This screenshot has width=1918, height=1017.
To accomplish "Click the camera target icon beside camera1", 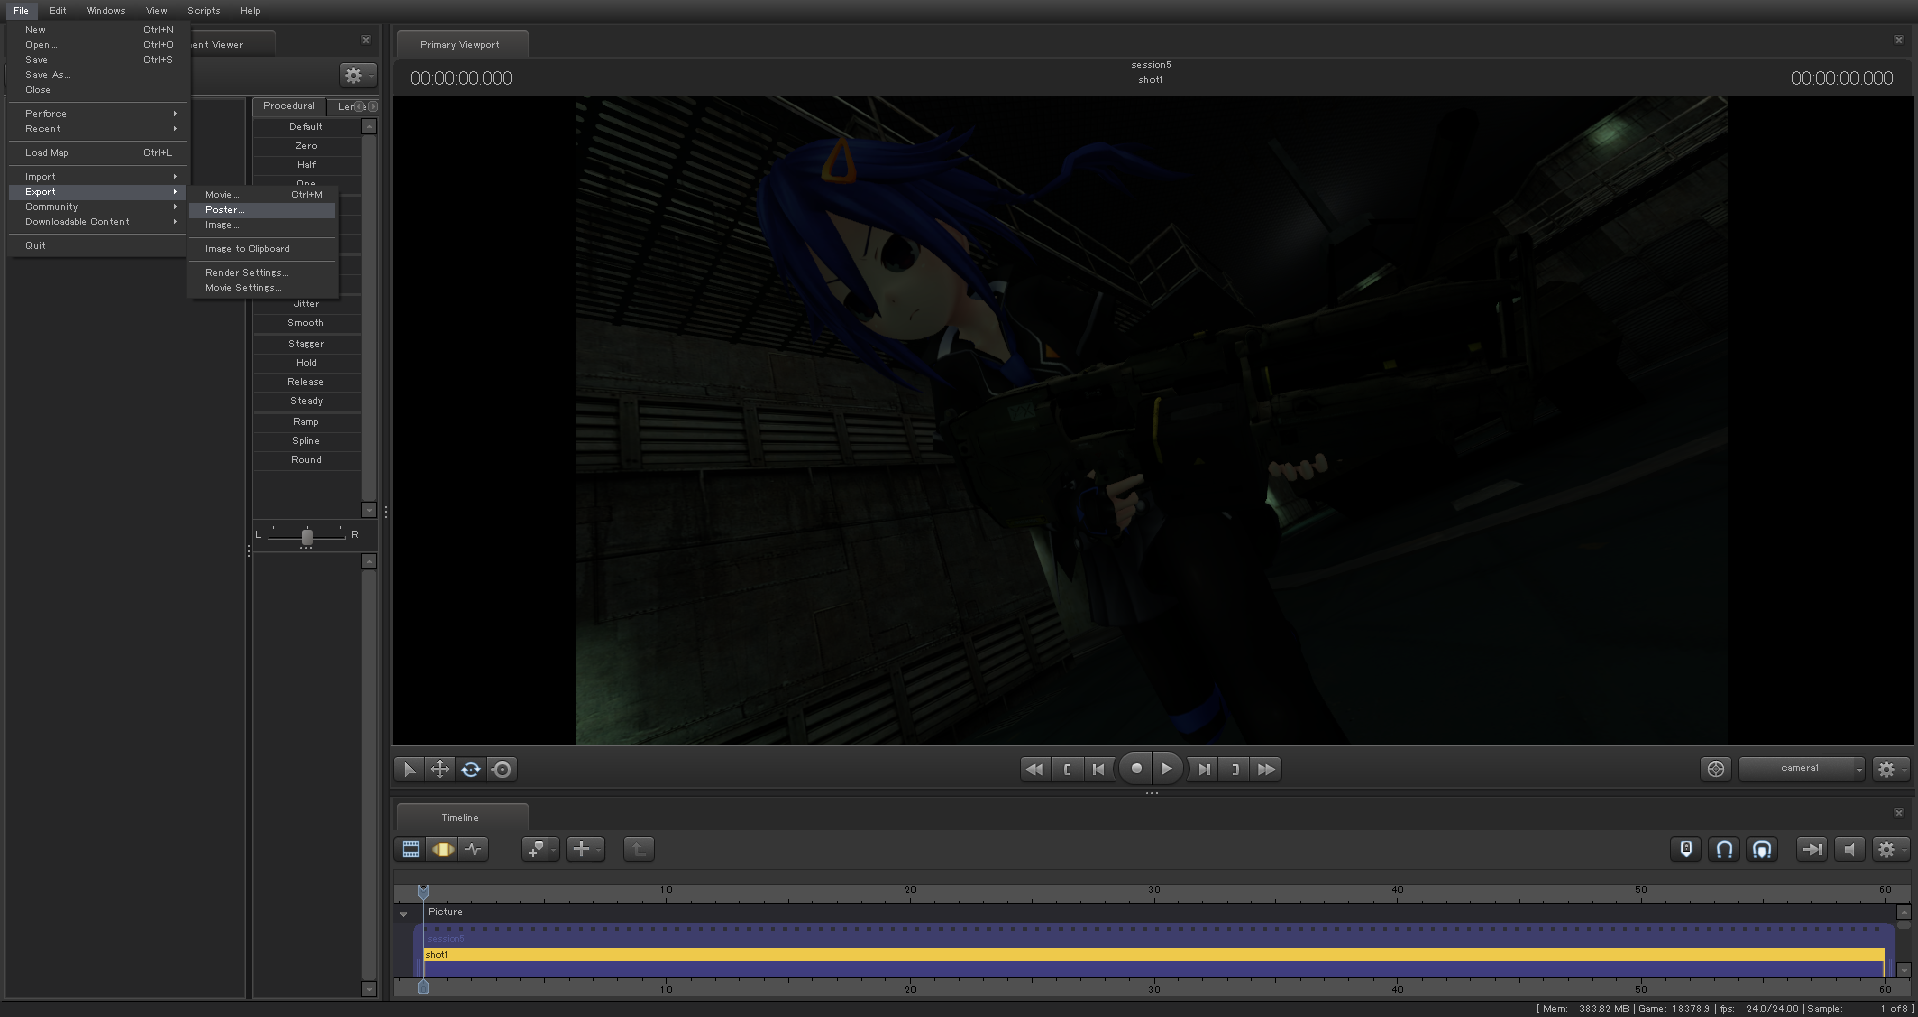I will pyautogui.click(x=1716, y=769).
